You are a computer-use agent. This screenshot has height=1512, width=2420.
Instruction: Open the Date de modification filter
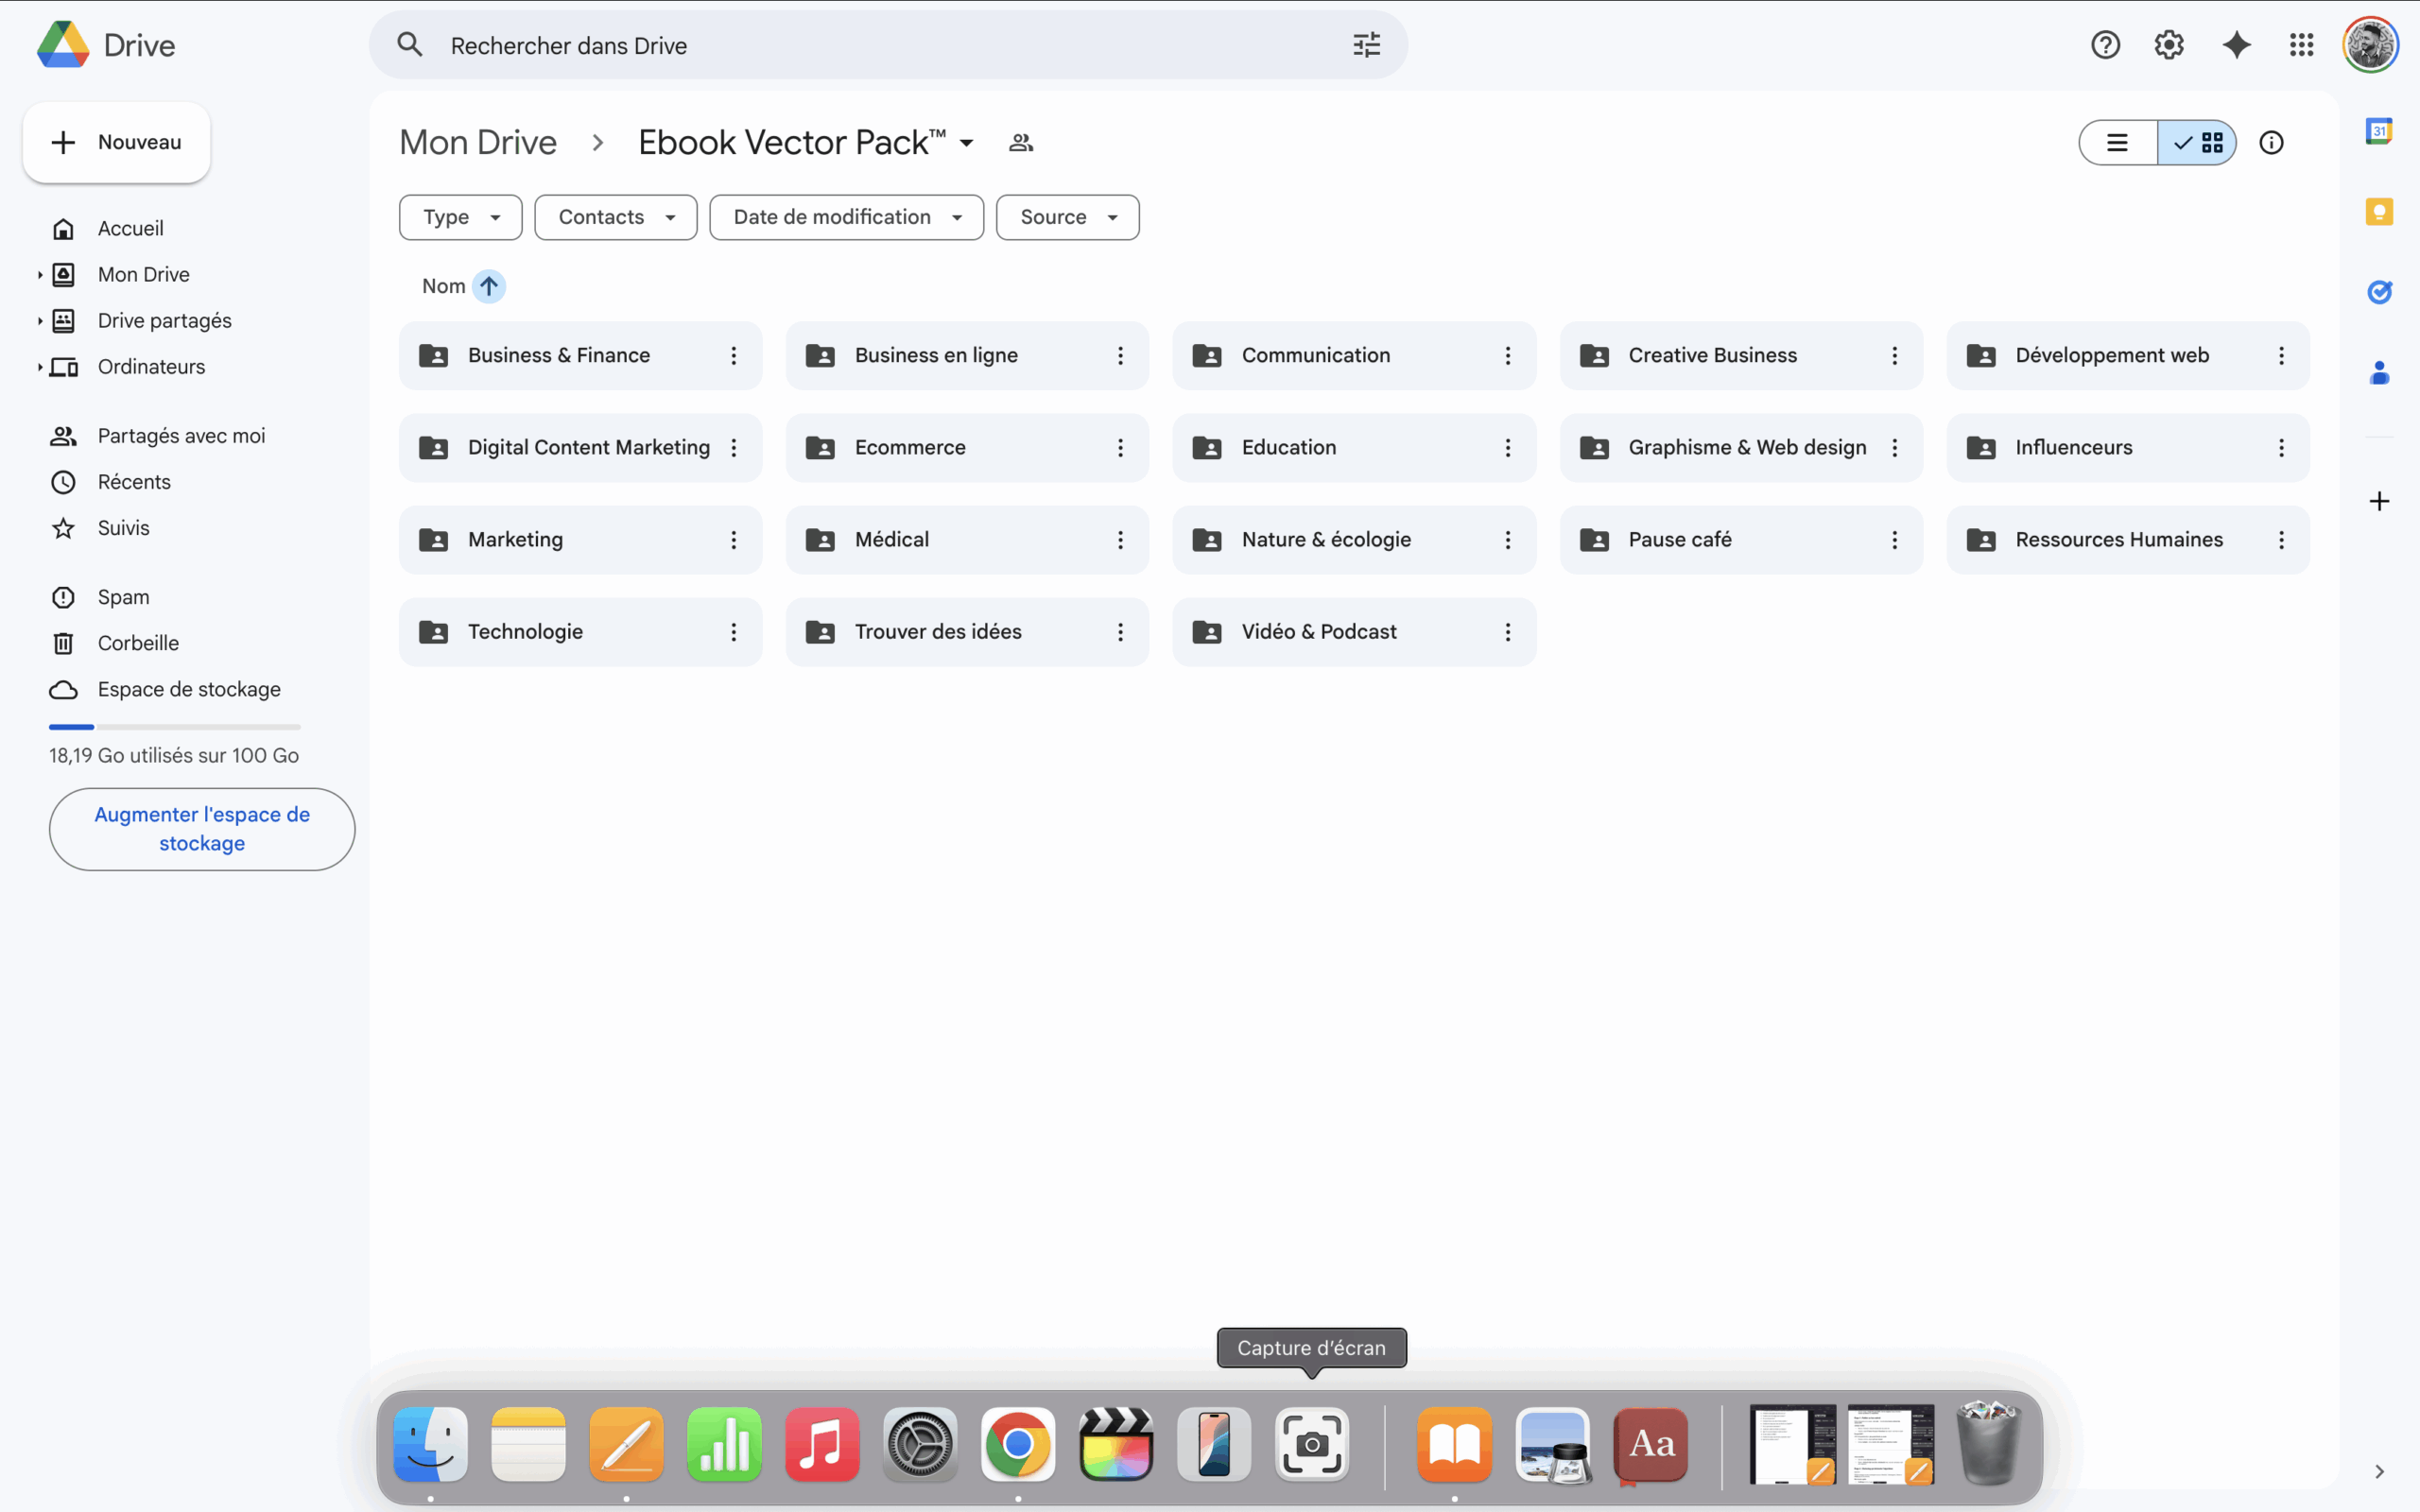click(x=846, y=217)
